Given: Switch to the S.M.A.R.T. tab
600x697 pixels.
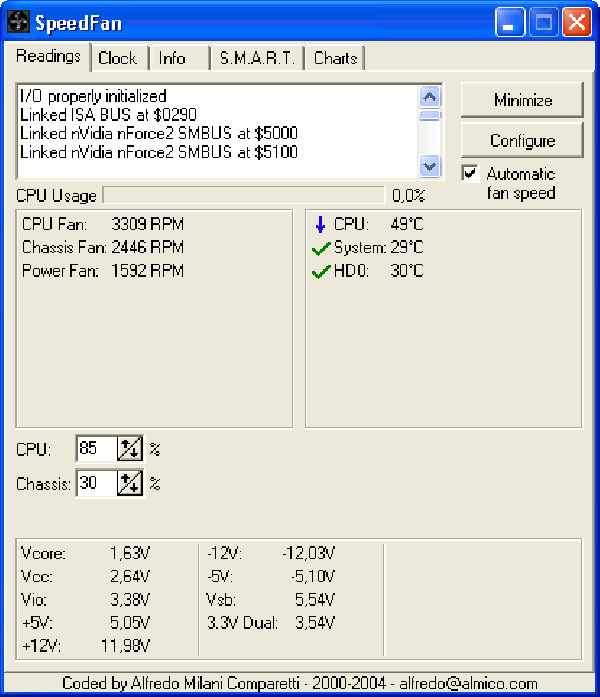Looking at the screenshot, I should [x=257, y=58].
